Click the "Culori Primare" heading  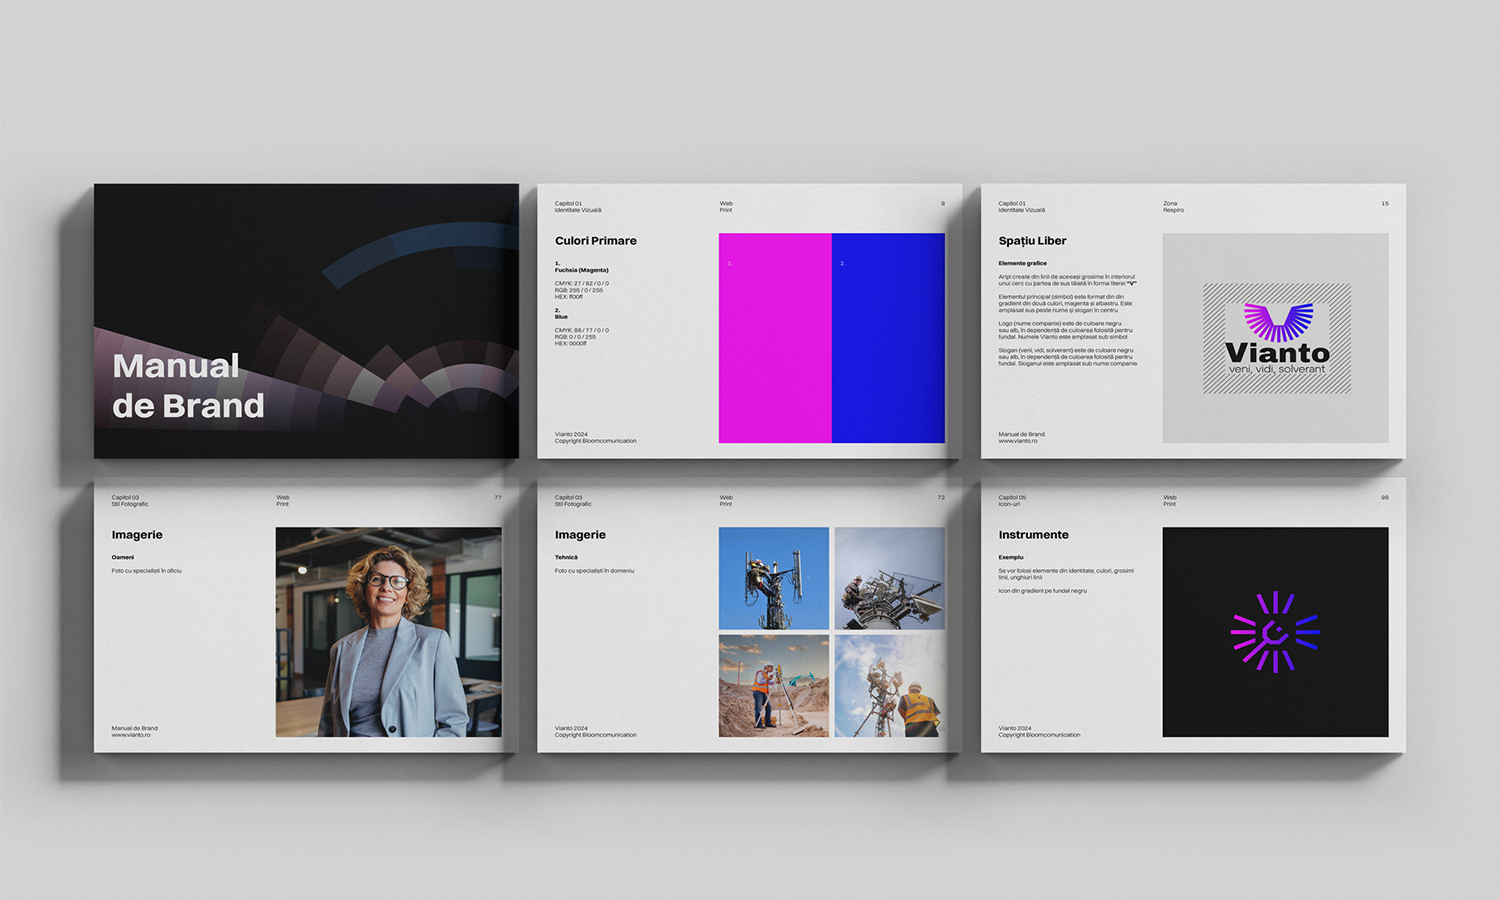tap(595, 241)
